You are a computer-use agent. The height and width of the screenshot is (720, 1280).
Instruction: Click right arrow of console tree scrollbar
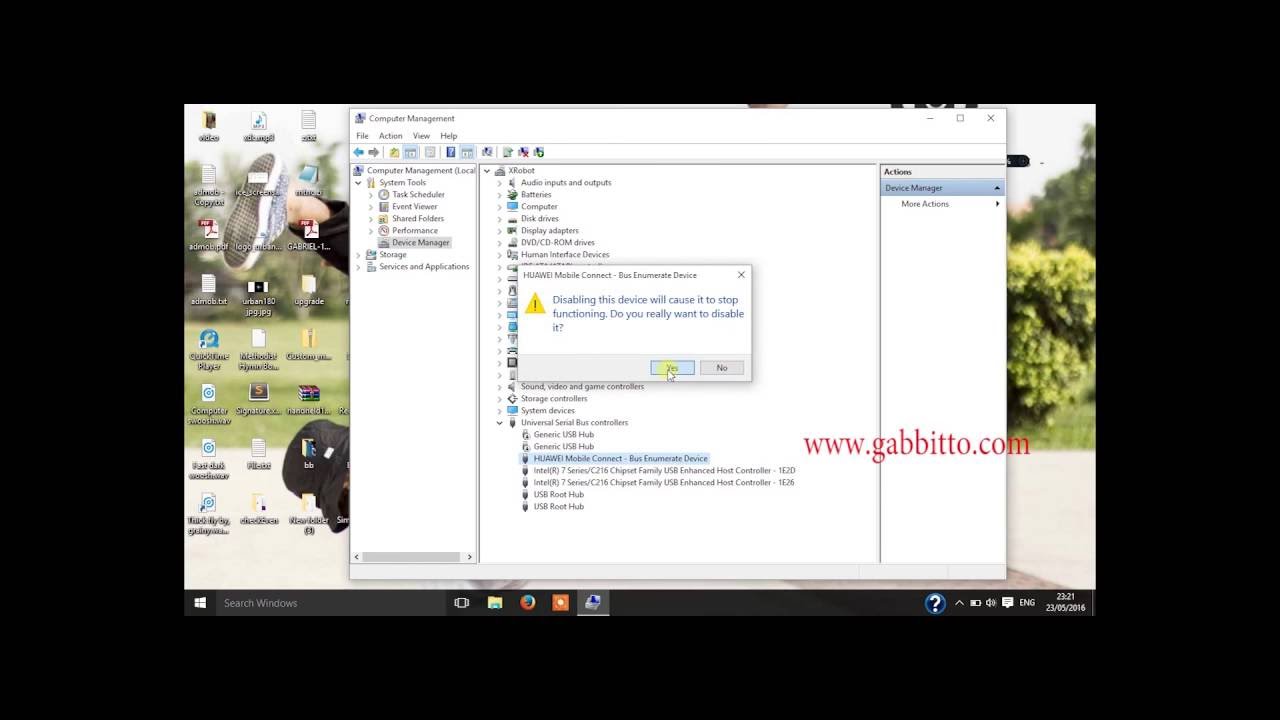tap(470, 557)
